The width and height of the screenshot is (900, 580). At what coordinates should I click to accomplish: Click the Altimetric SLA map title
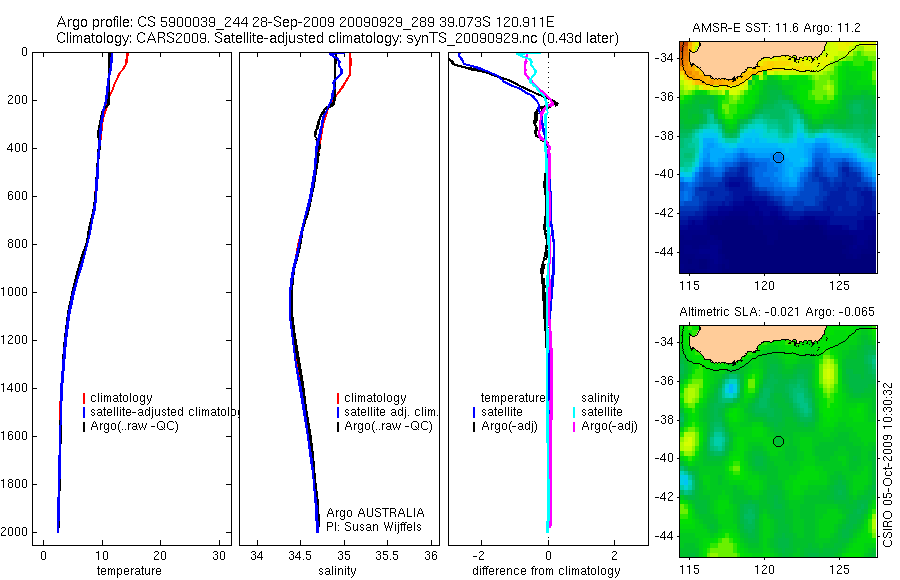click(777, 312)
